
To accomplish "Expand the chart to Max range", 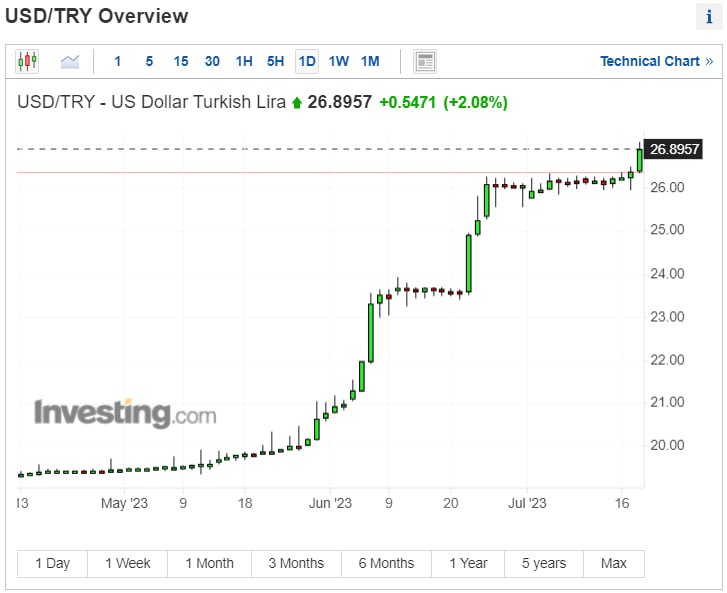I will click(x=614, y=563).
